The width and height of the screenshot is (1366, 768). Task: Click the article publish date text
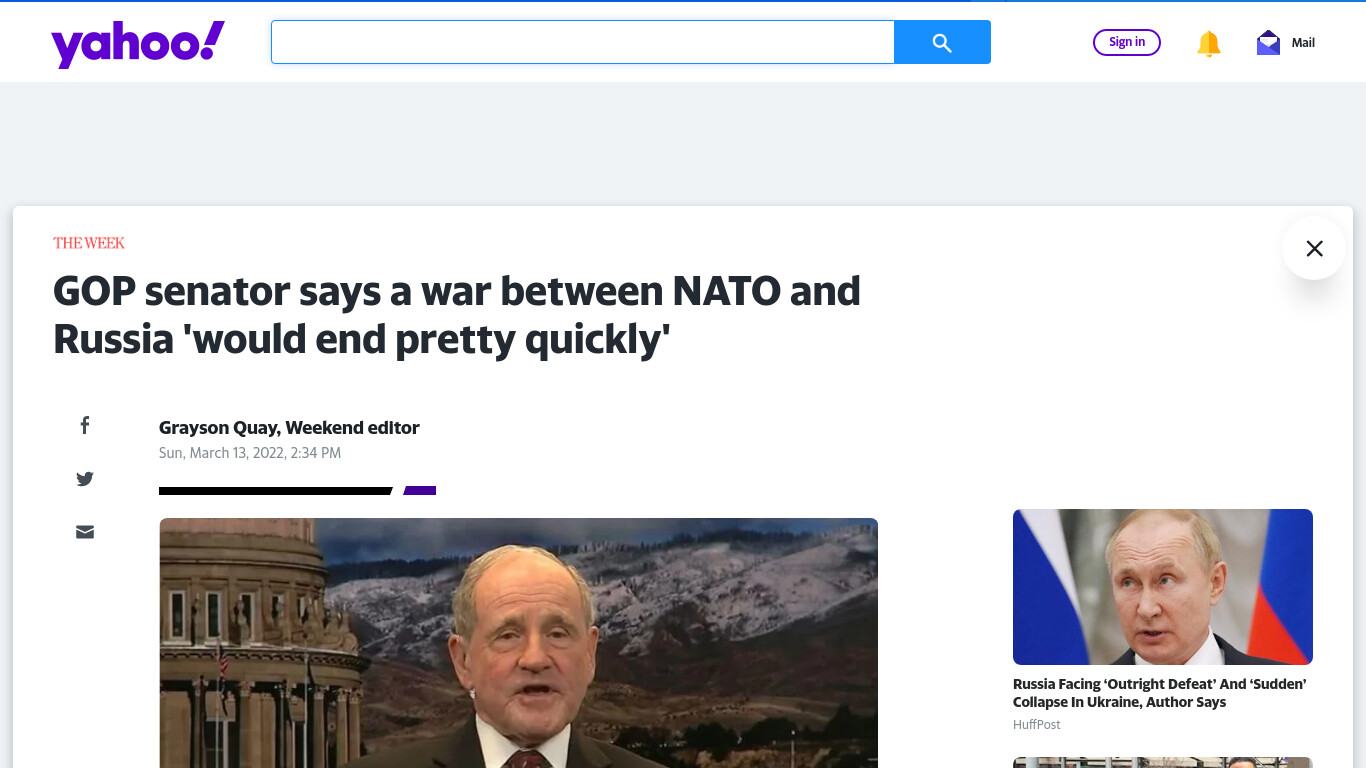(250, 453)
